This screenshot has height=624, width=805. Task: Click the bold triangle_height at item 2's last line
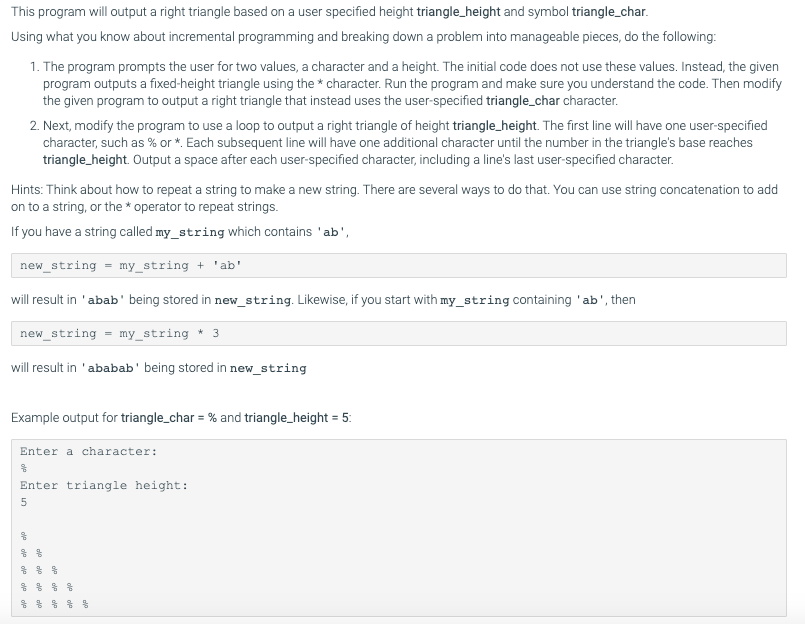[85, 160]
